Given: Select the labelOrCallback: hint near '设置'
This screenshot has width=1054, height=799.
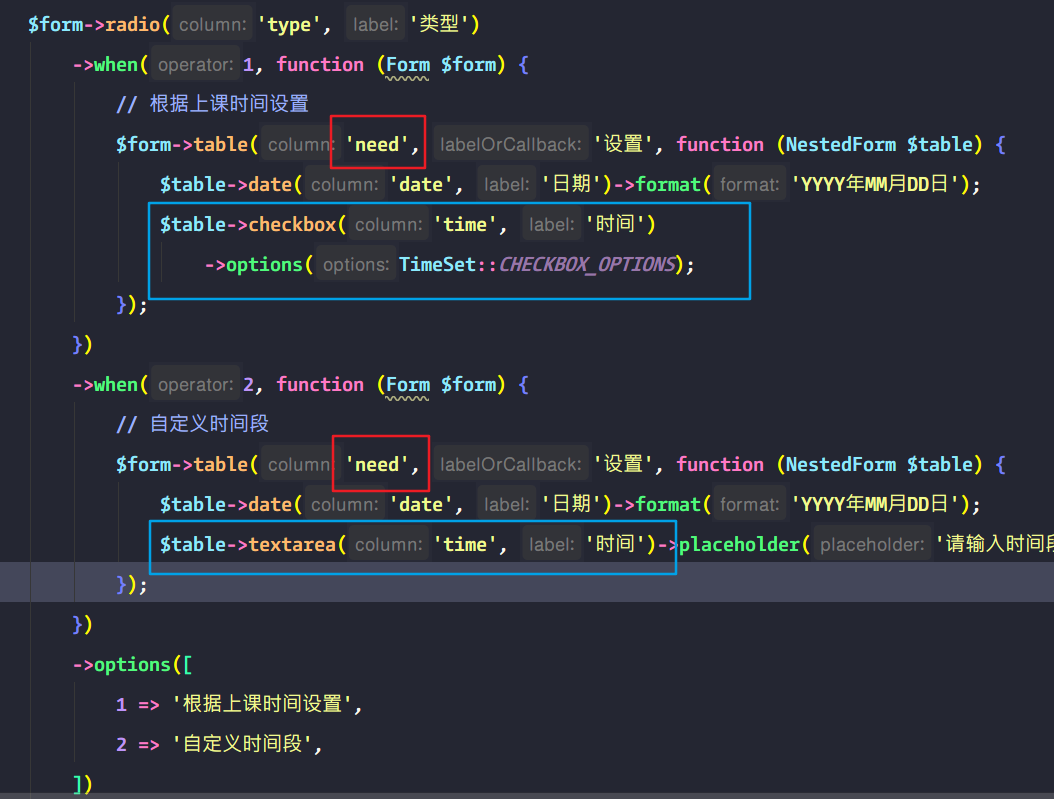Looking at the screenshot, I should tap(513, 143).
